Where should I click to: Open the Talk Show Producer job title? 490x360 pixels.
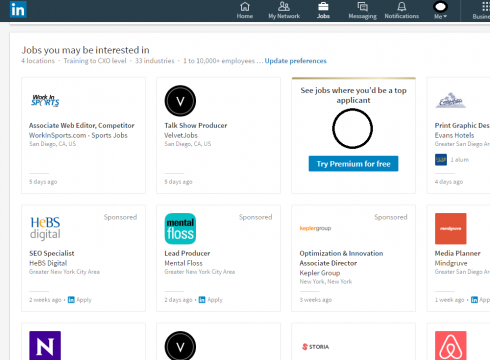(x=196, y=125)
